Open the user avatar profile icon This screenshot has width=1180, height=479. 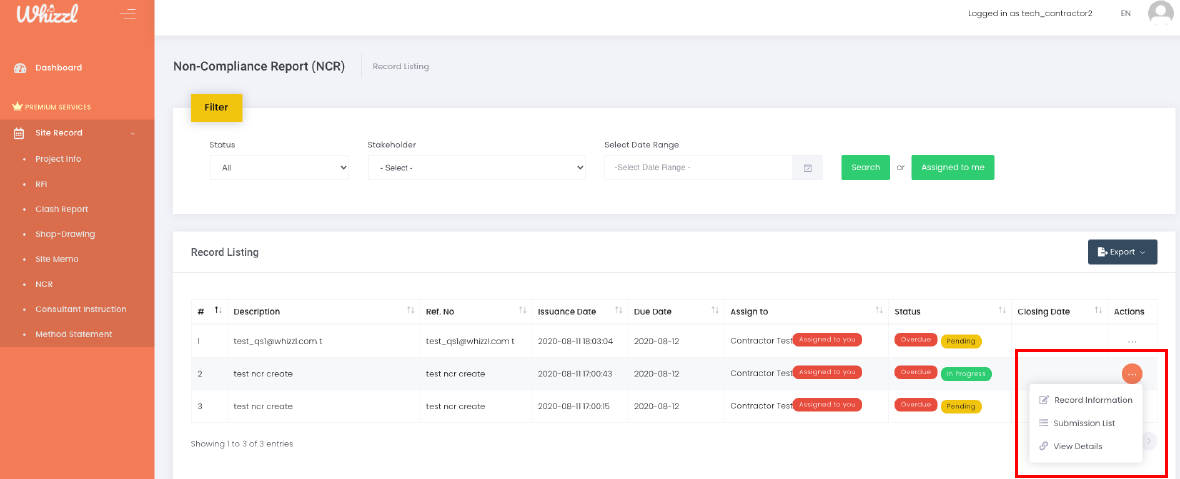click(1160, 13)
